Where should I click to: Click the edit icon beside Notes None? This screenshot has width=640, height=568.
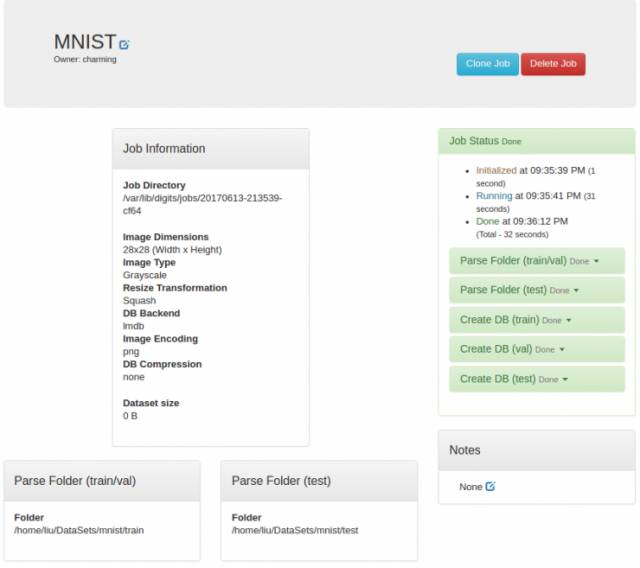pyautogui.click(x=490, y=486)
